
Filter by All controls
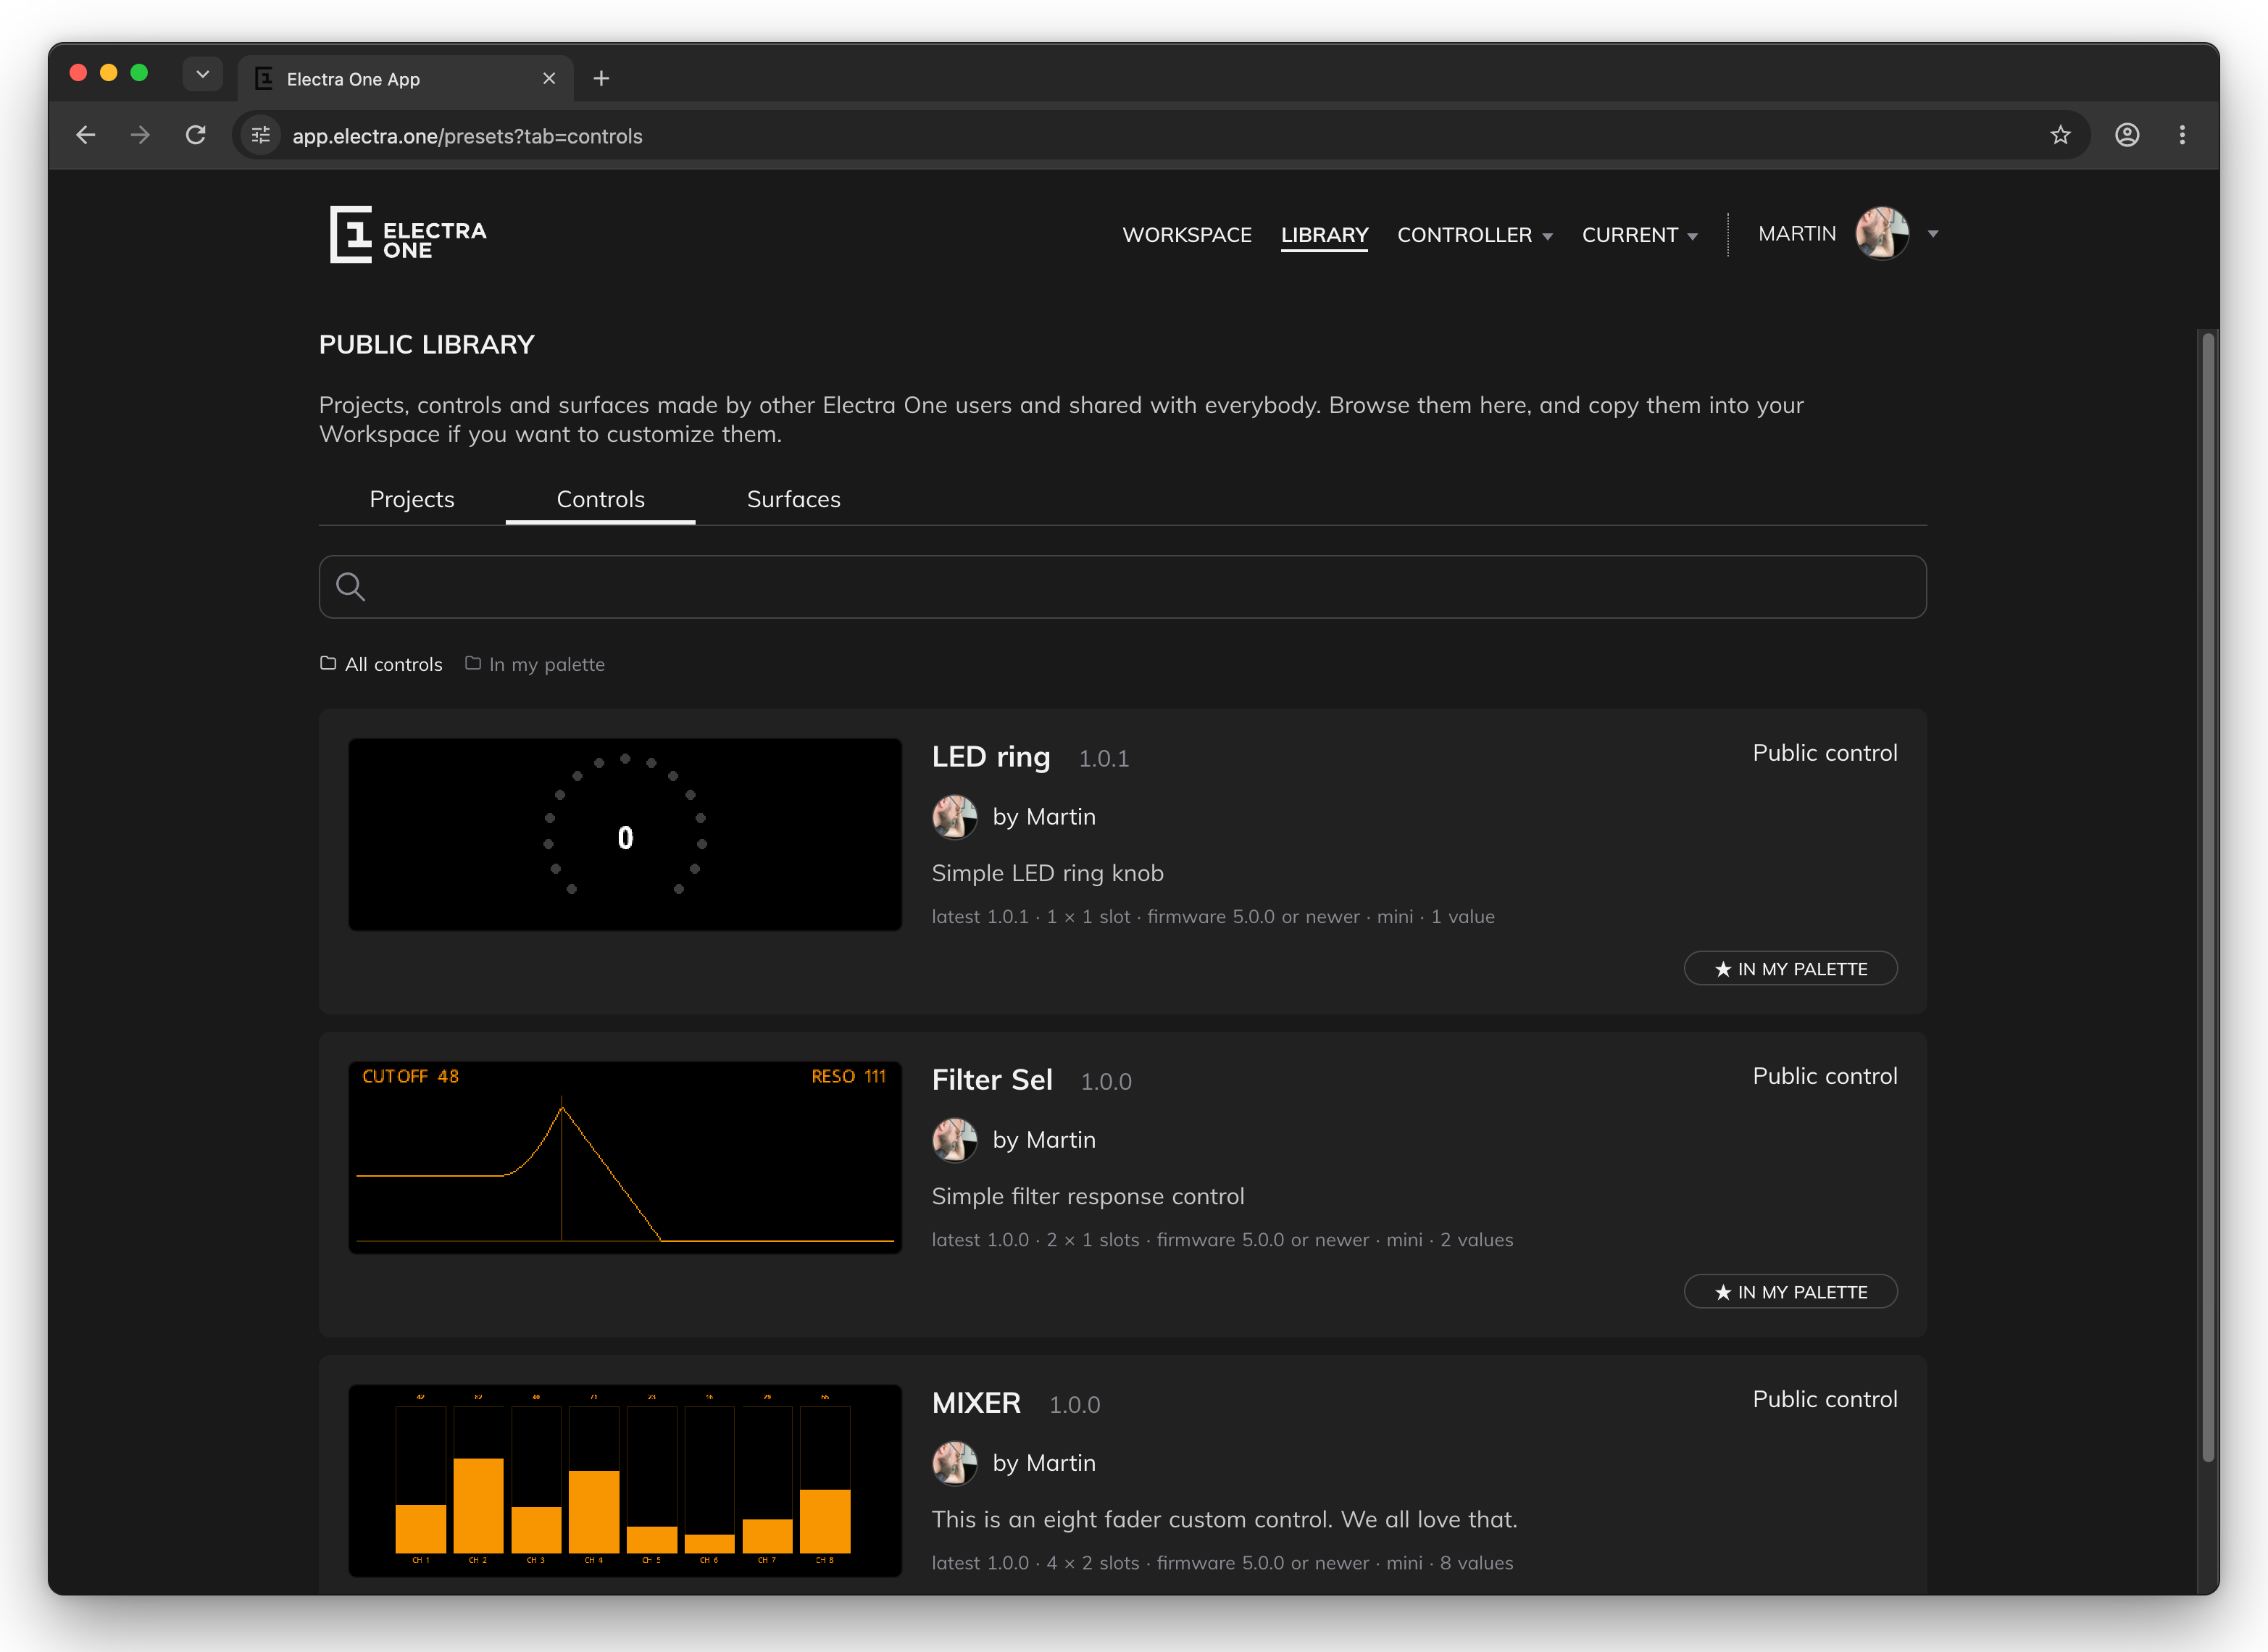coord(381,664)
